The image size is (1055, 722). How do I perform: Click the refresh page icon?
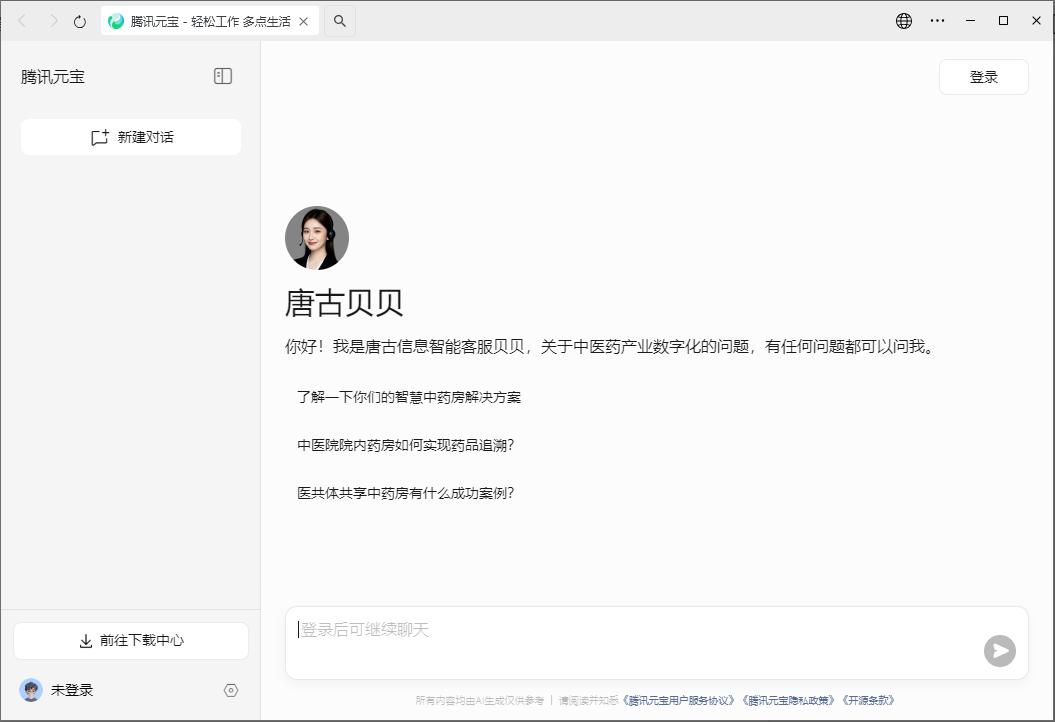[80, 21]
